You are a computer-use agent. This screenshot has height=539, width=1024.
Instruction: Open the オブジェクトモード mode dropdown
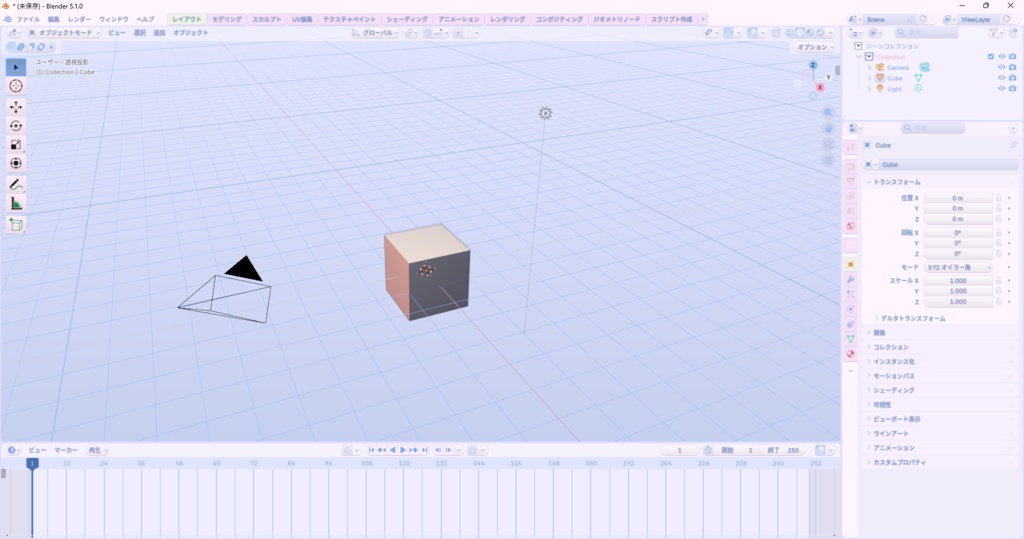[x=64, y=33]
